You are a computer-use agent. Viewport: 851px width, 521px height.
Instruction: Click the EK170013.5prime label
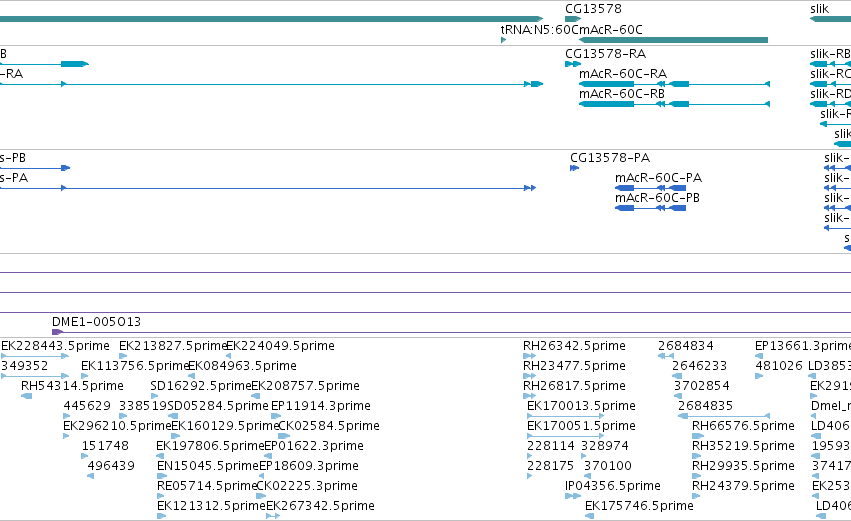[581, 406]
